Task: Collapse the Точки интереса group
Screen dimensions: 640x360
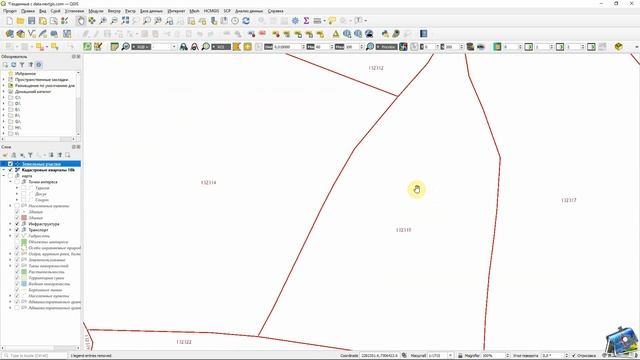Action: [x=11, y=182]
